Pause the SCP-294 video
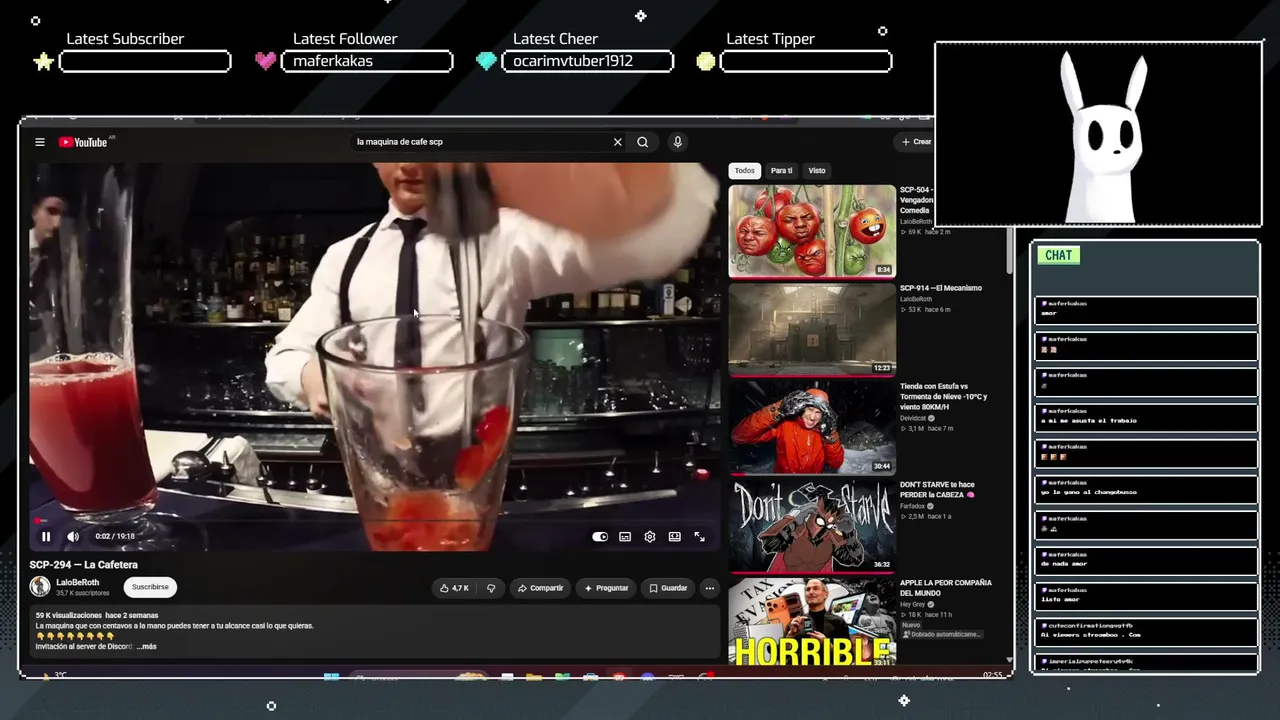Screen dimensions: 1280x720 click(x=46, y=537)
